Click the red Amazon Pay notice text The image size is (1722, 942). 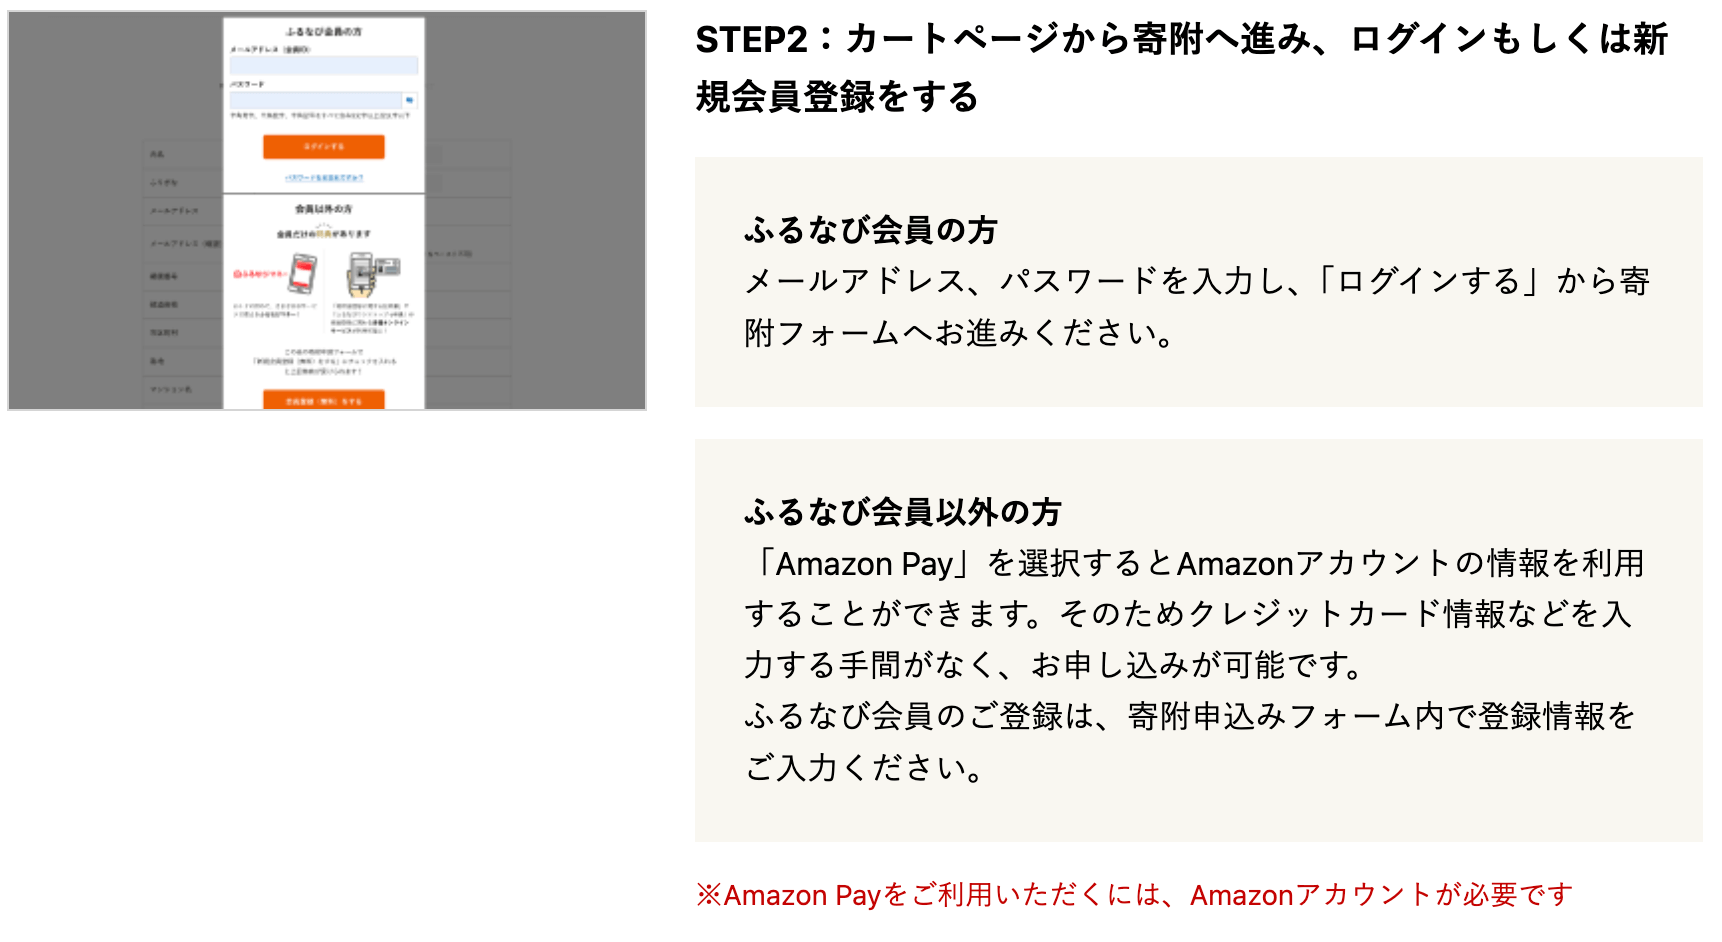click(x=1134, y=894)
